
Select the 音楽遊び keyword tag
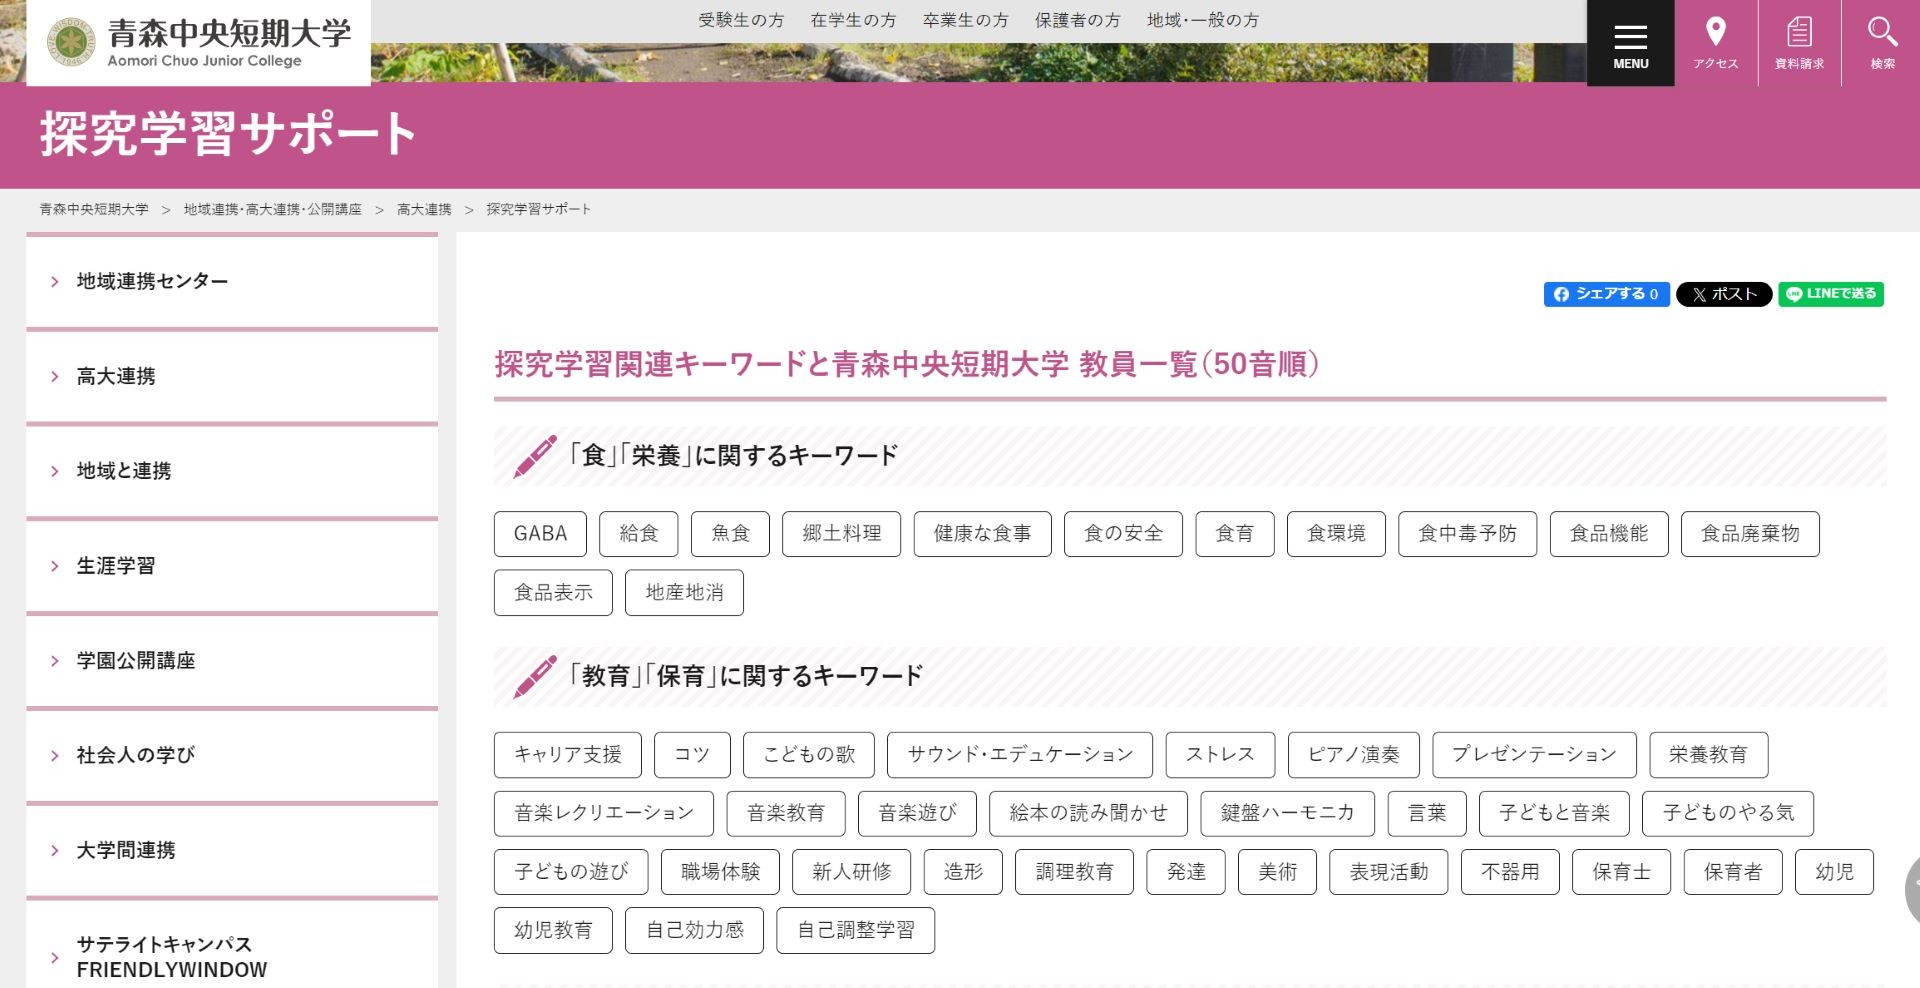[917, 813]
